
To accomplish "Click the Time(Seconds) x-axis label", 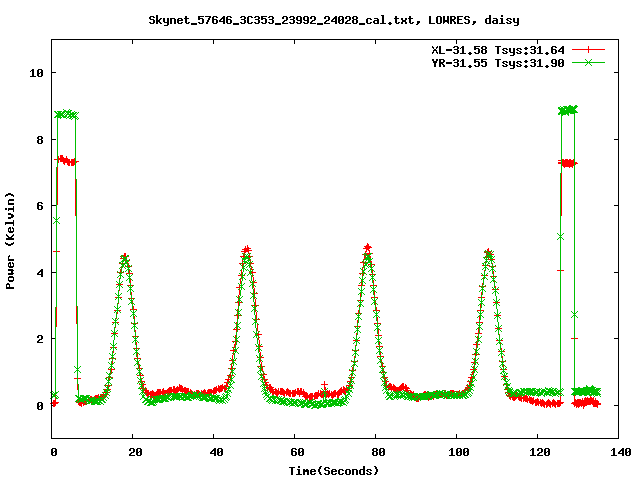I will (334, 471).
